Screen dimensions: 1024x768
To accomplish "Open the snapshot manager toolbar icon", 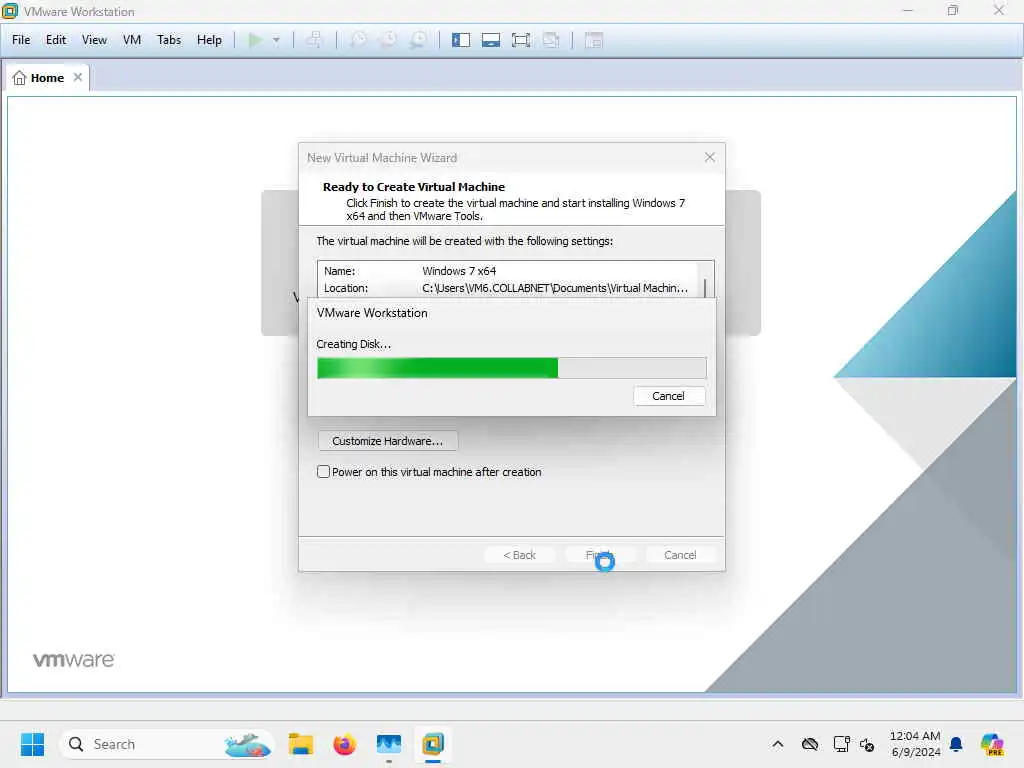I will pyautogui.click(x=419, y=40).
